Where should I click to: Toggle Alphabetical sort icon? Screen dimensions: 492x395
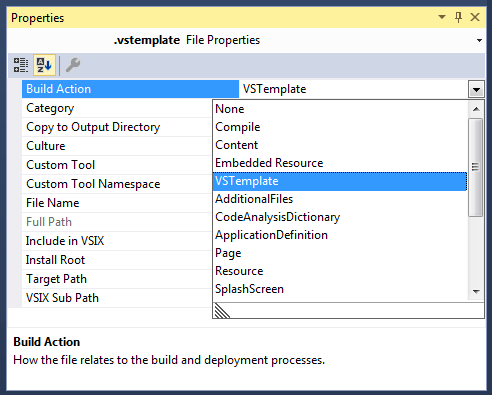coord(44,65)
